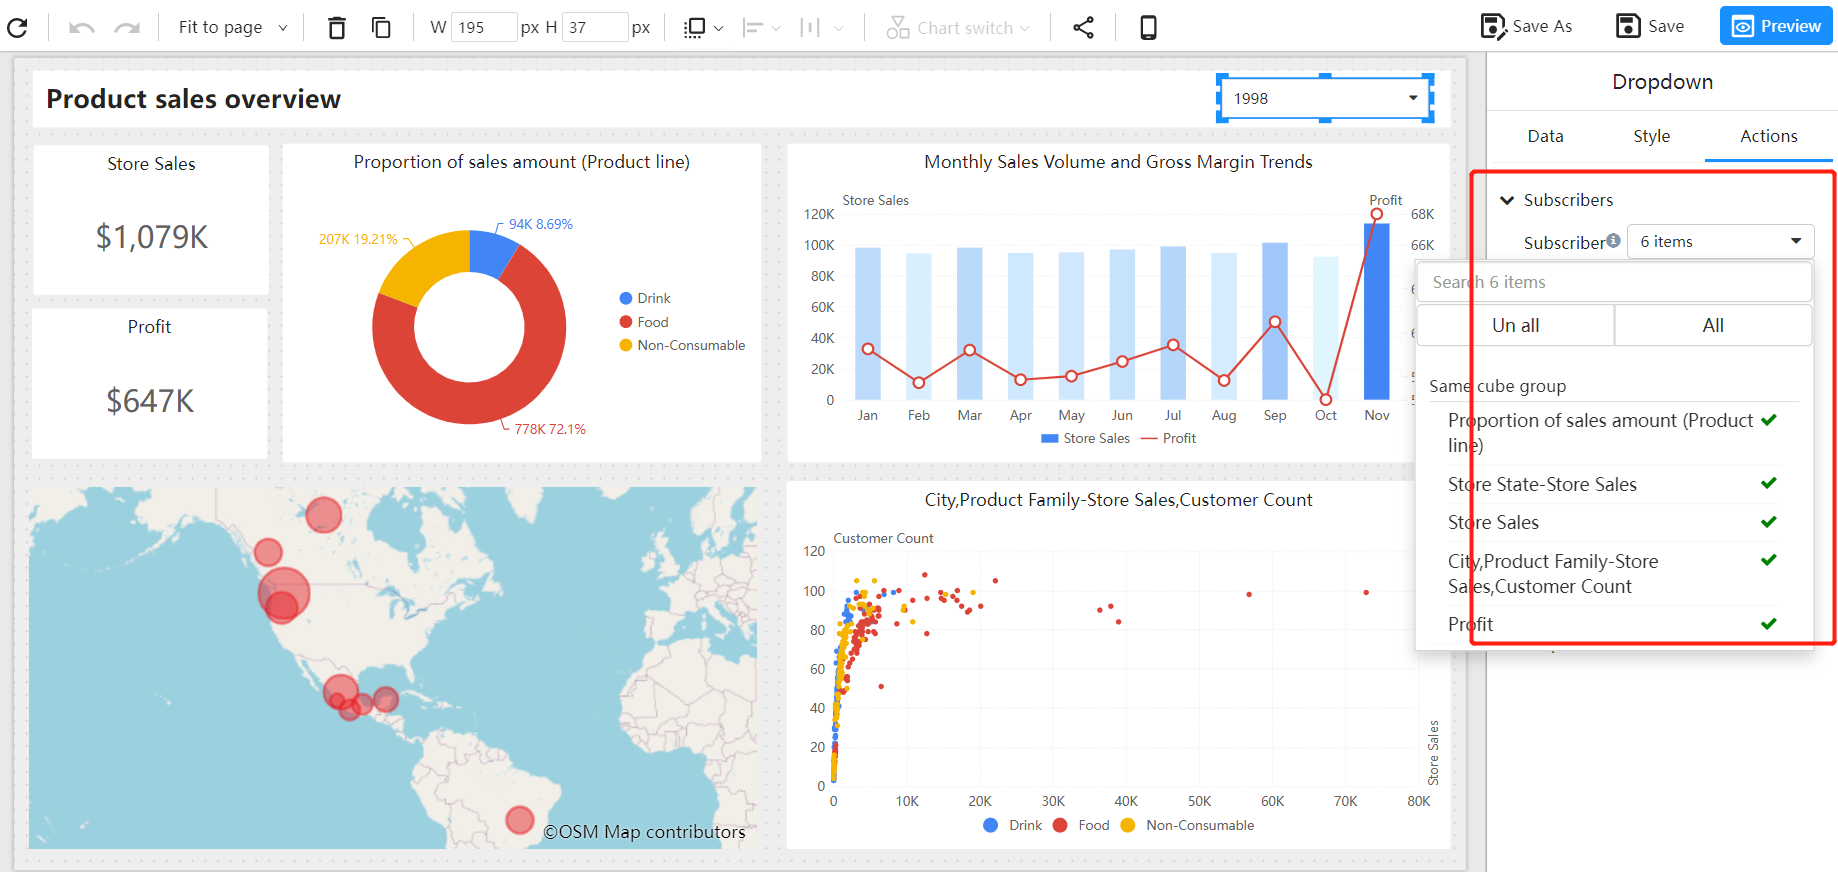Click Monthly Sales Volume chart title
This screenshot has height=872, width=1838.
point(1118,162)
